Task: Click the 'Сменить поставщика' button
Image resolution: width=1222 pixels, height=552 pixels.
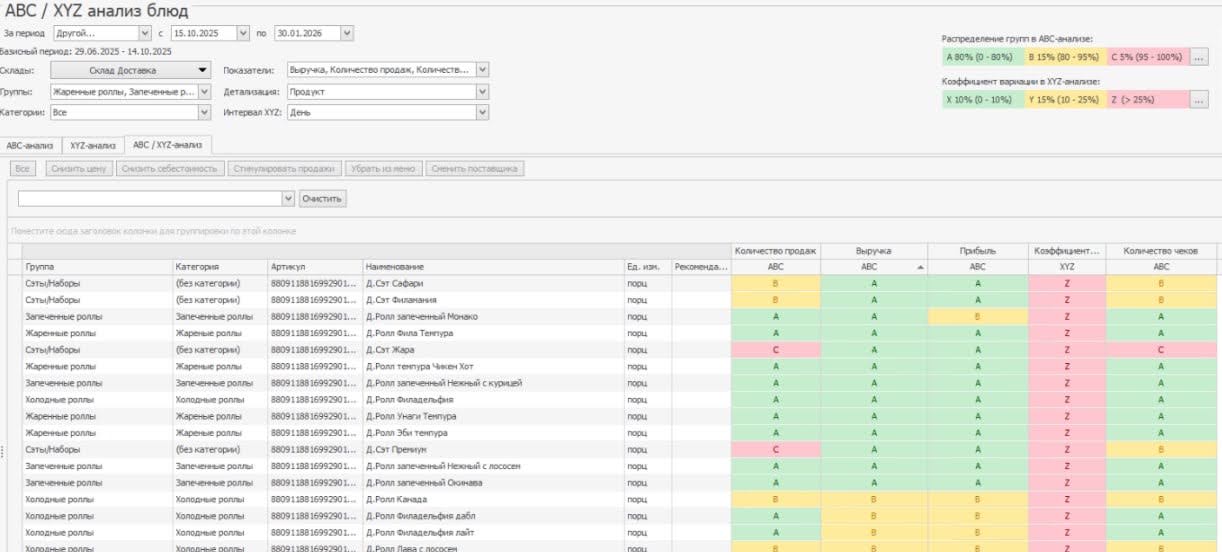Action: pos(475,169)
